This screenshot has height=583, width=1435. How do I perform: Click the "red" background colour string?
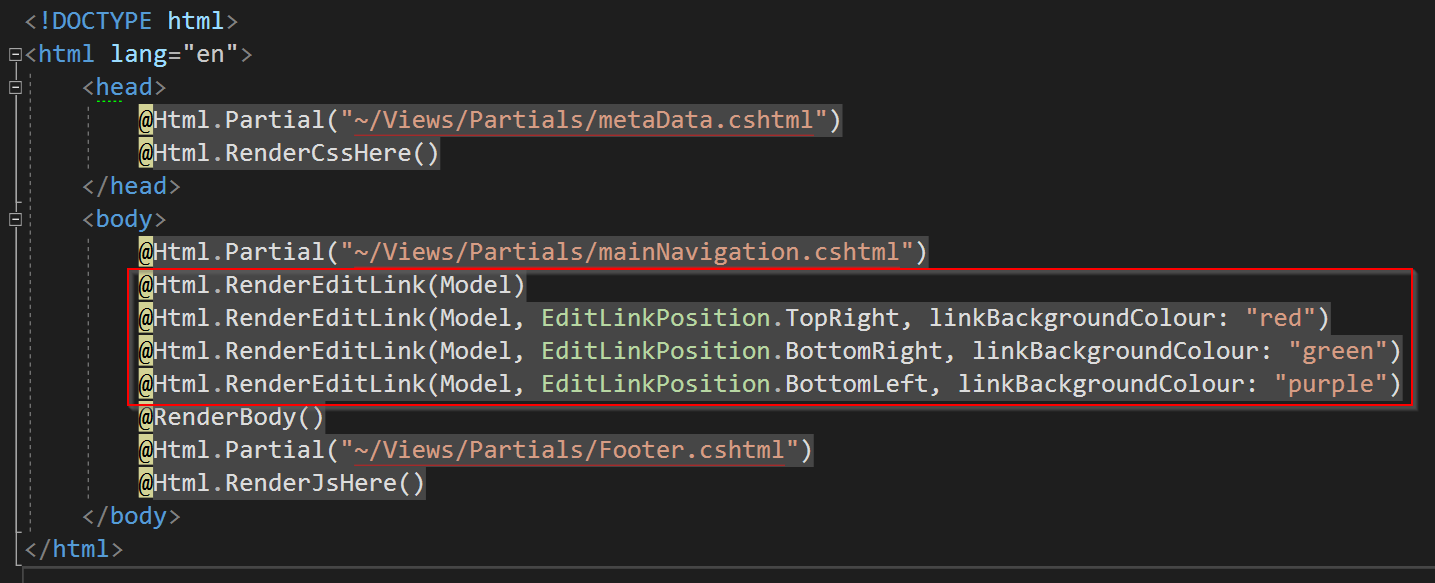tap(1280, 318)
